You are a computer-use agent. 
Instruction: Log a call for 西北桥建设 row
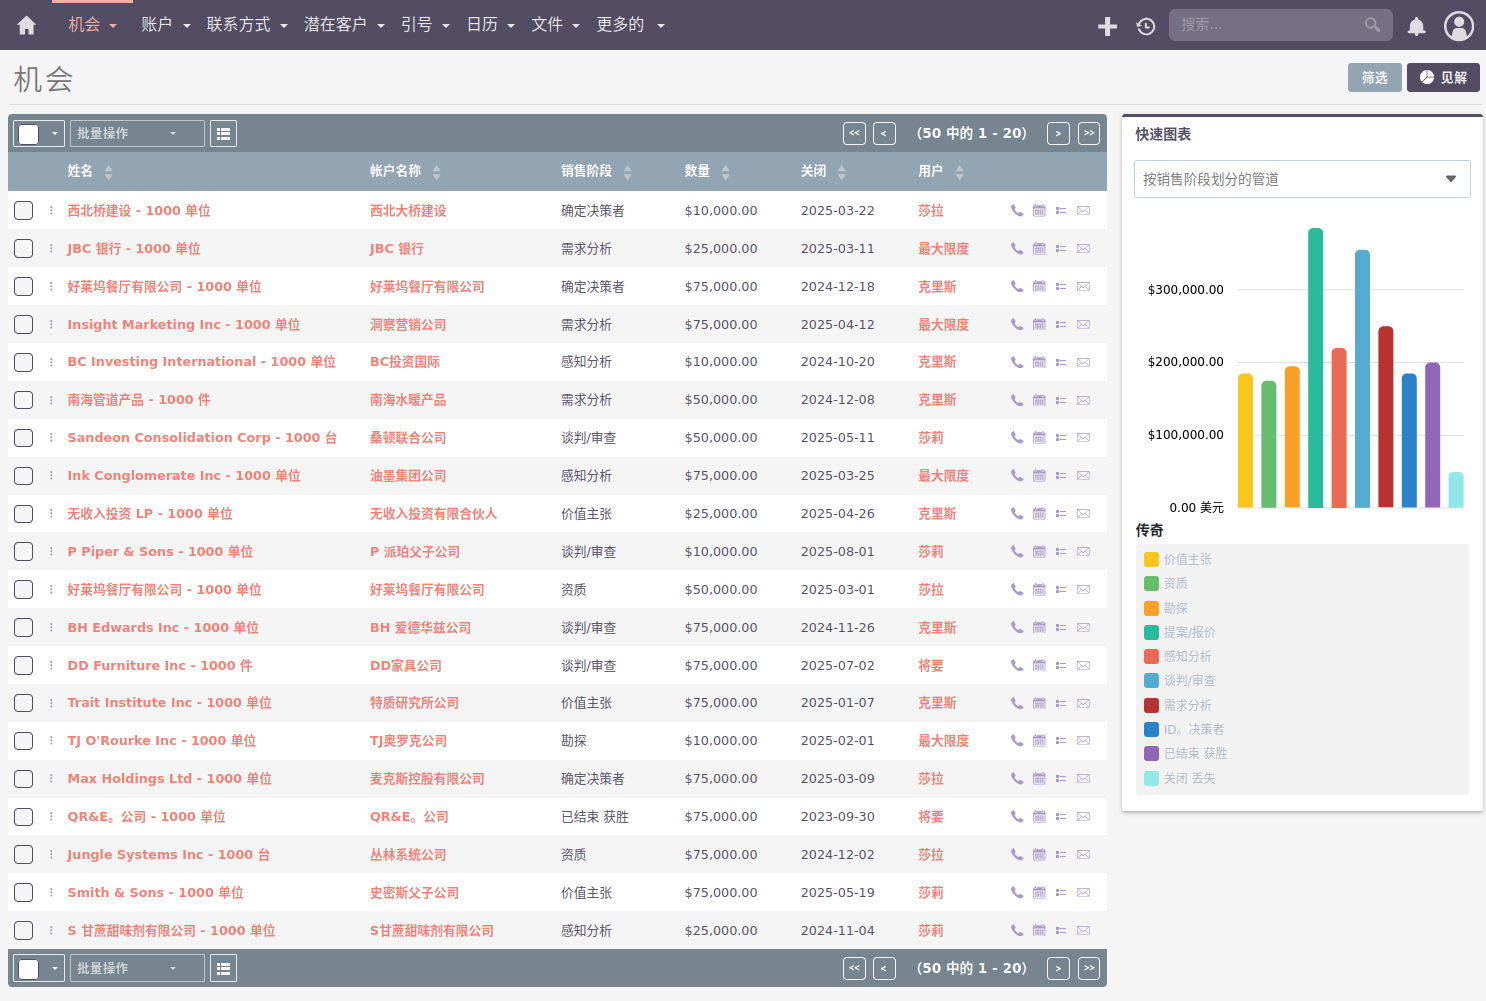click(1017, 211)
